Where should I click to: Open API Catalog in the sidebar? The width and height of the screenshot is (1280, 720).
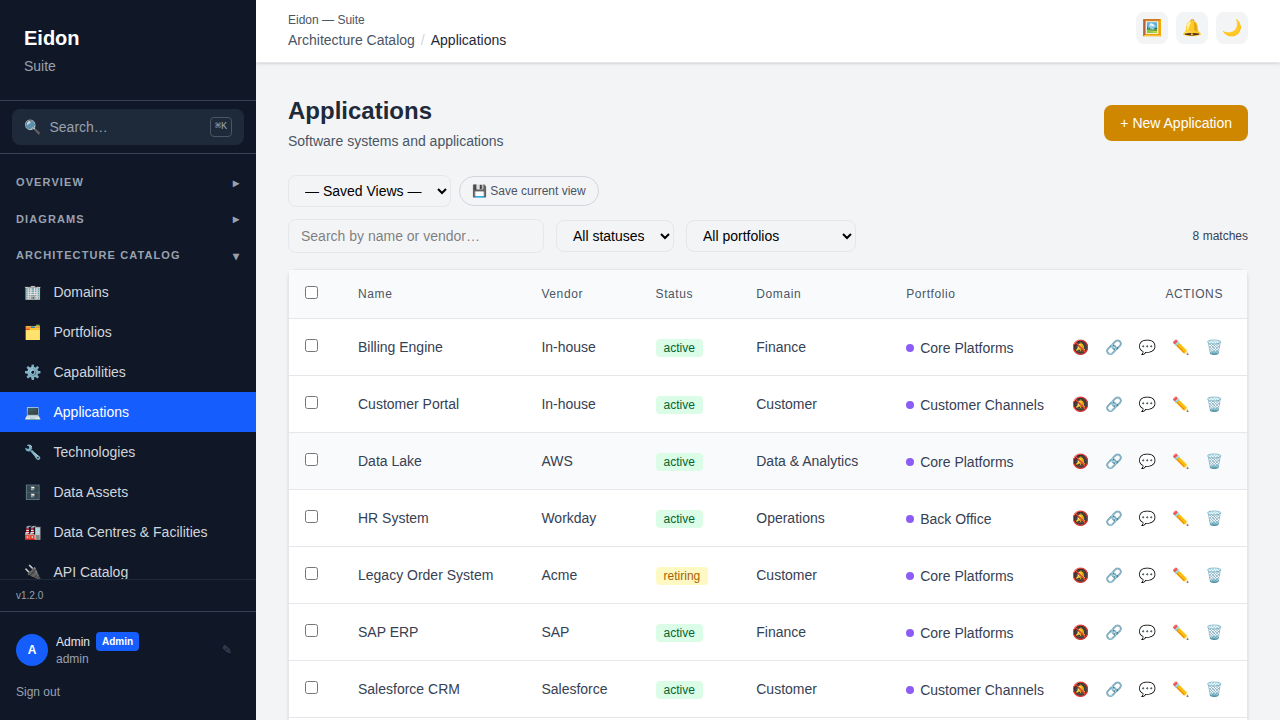(128, 567)
